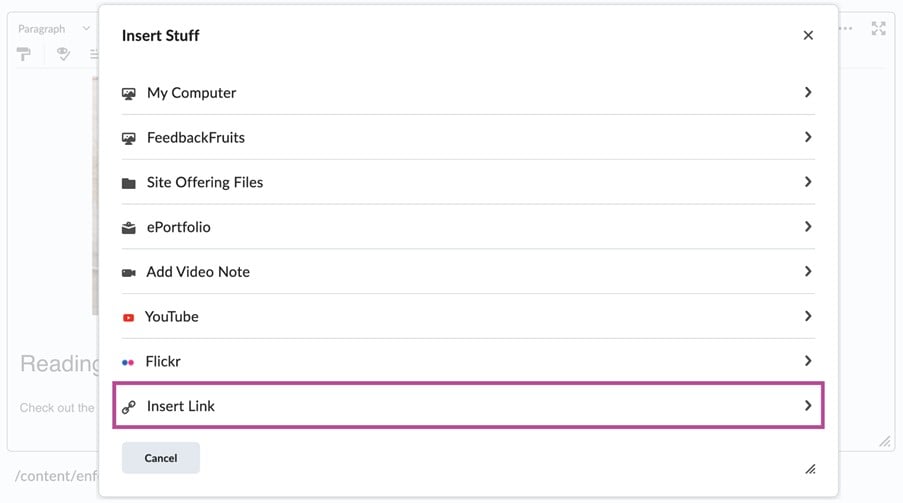Expand the My Computer option chevron

(x=808, y=92)
